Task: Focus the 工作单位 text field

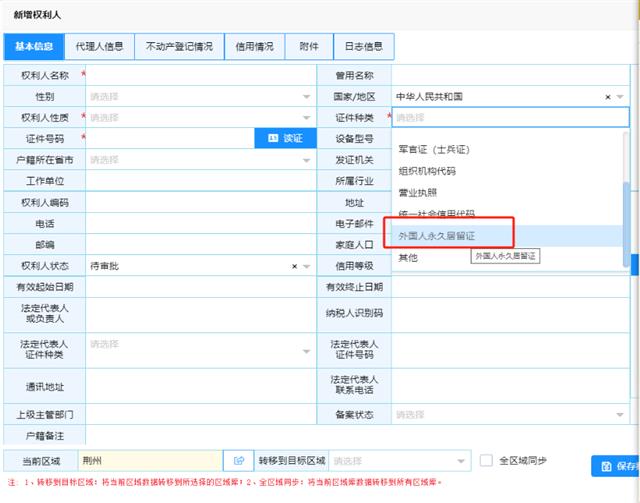Action: pos(200,181)
